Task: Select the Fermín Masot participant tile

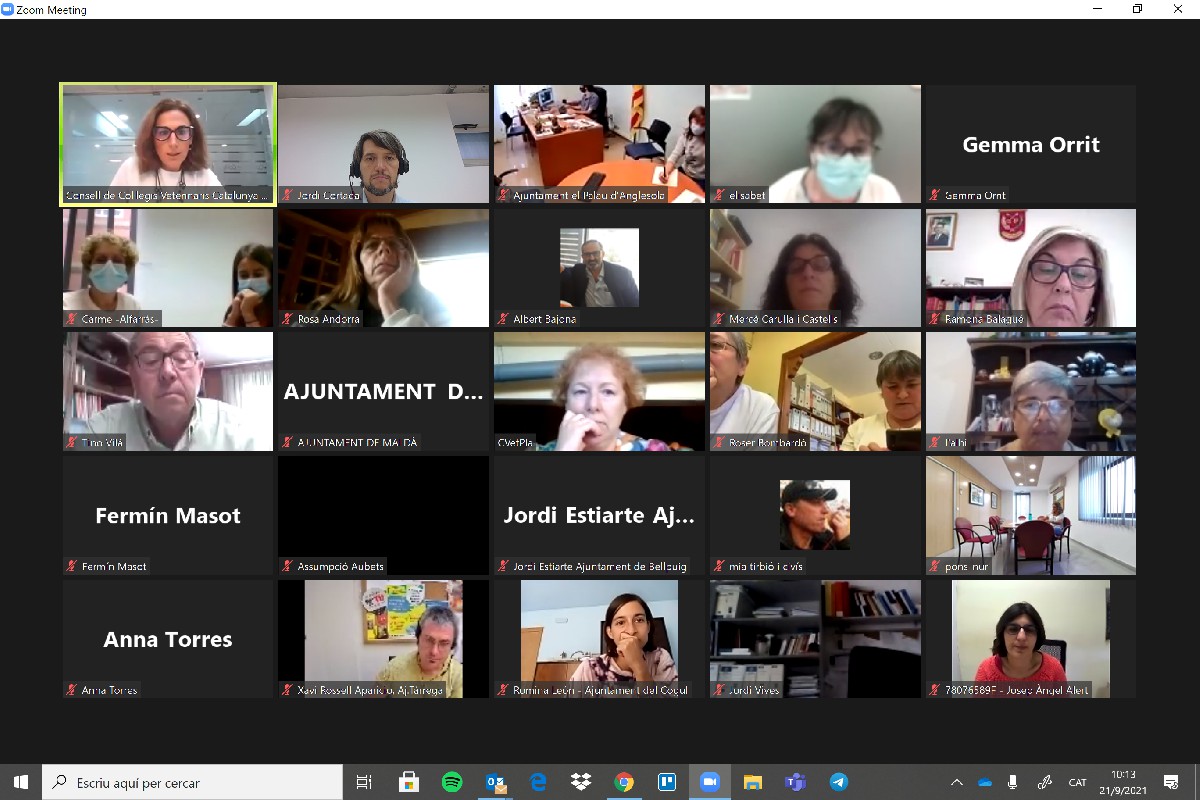Action: click(168, 515)
